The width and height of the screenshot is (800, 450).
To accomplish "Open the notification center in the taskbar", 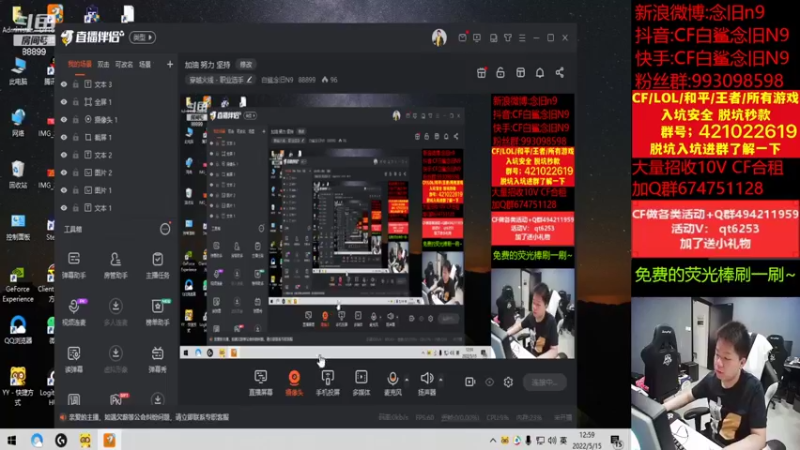I will pyautogui.click(x=616, y=441).
